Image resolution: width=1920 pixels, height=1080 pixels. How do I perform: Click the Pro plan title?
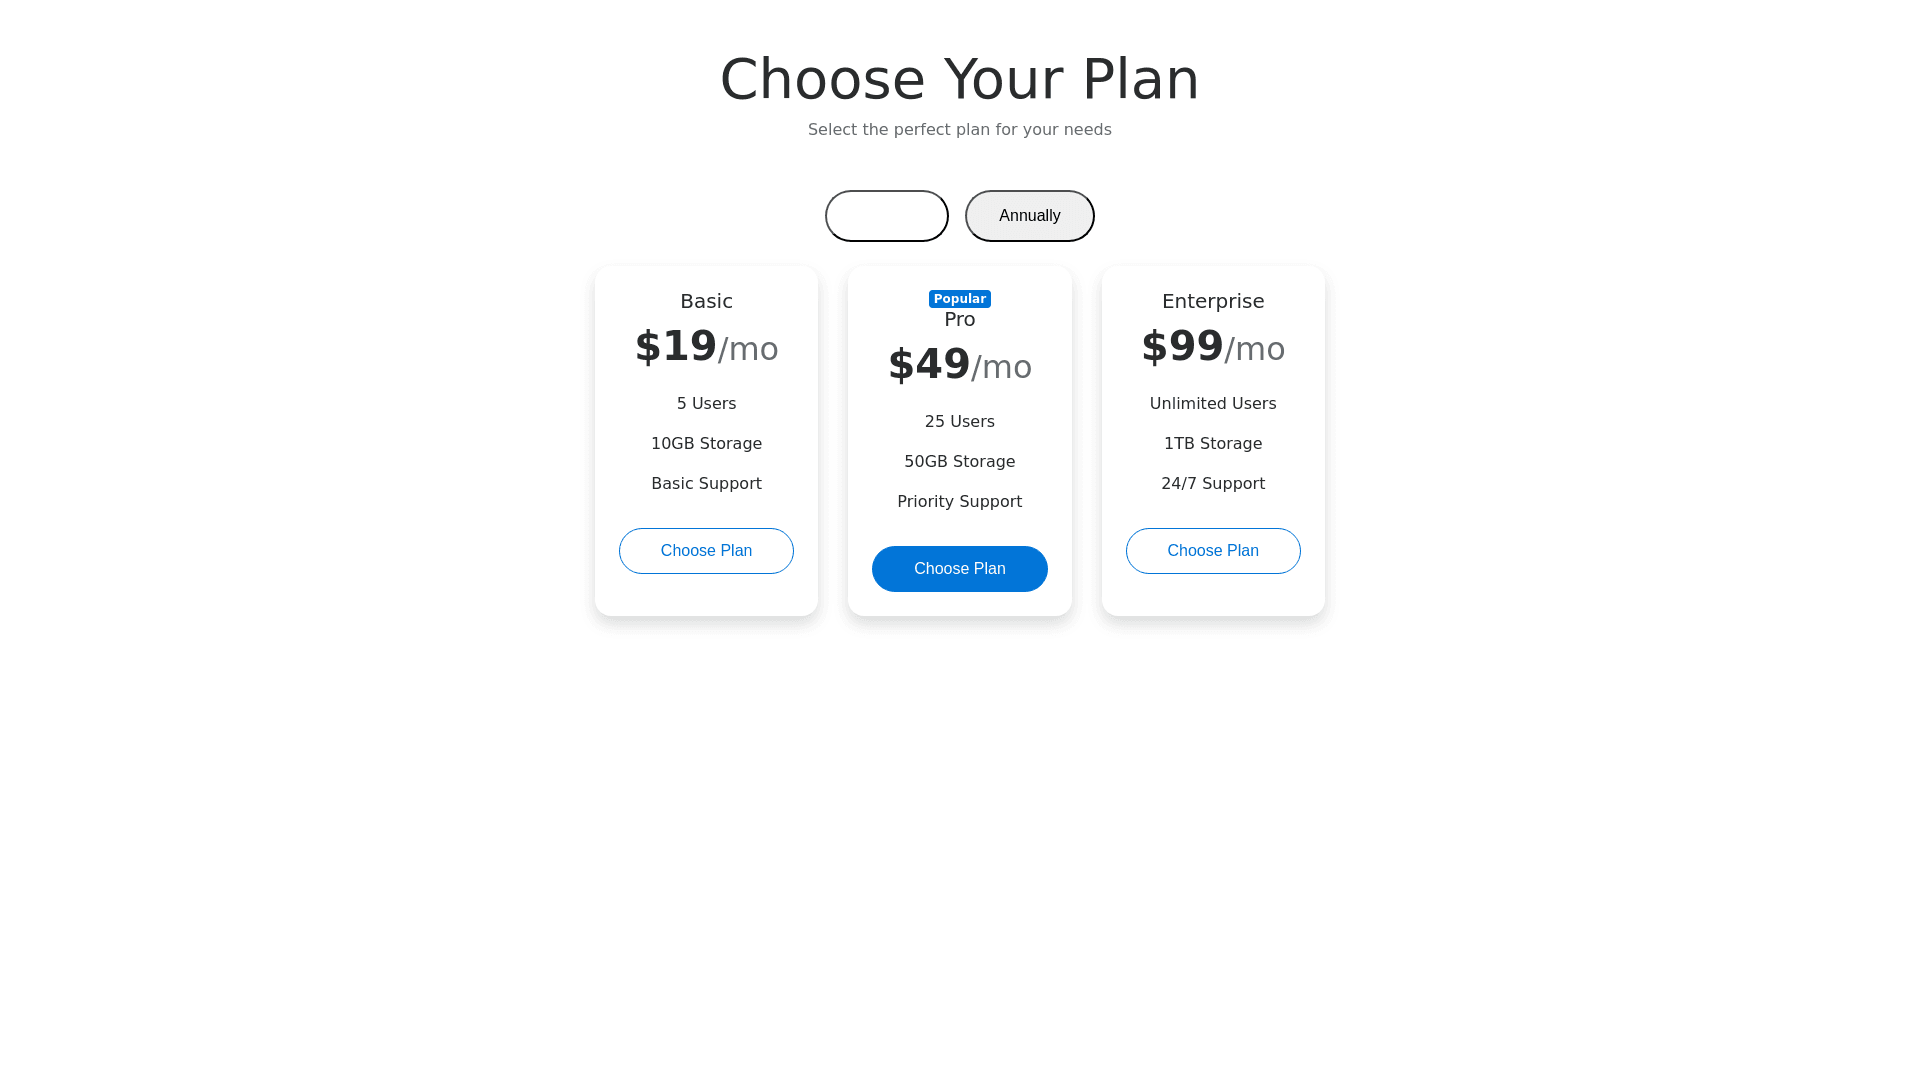[959, 319]
